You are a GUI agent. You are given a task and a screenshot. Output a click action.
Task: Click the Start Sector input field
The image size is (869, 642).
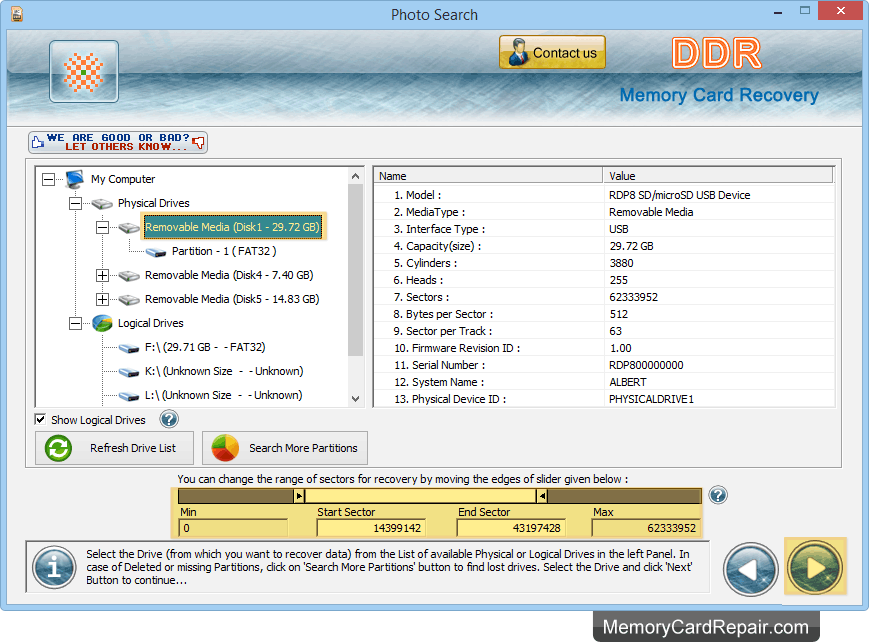pyautogui.click(x=371, y=528)
